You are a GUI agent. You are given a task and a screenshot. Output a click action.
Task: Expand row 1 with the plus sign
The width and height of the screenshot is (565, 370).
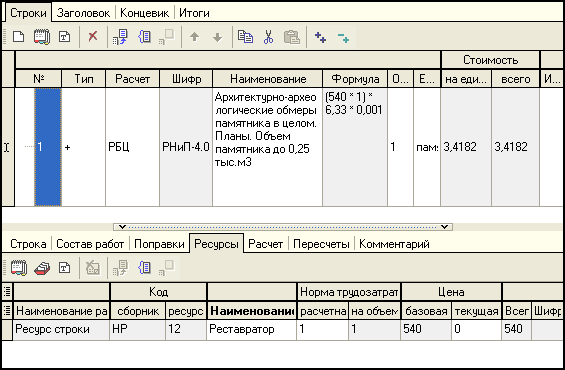67,147
